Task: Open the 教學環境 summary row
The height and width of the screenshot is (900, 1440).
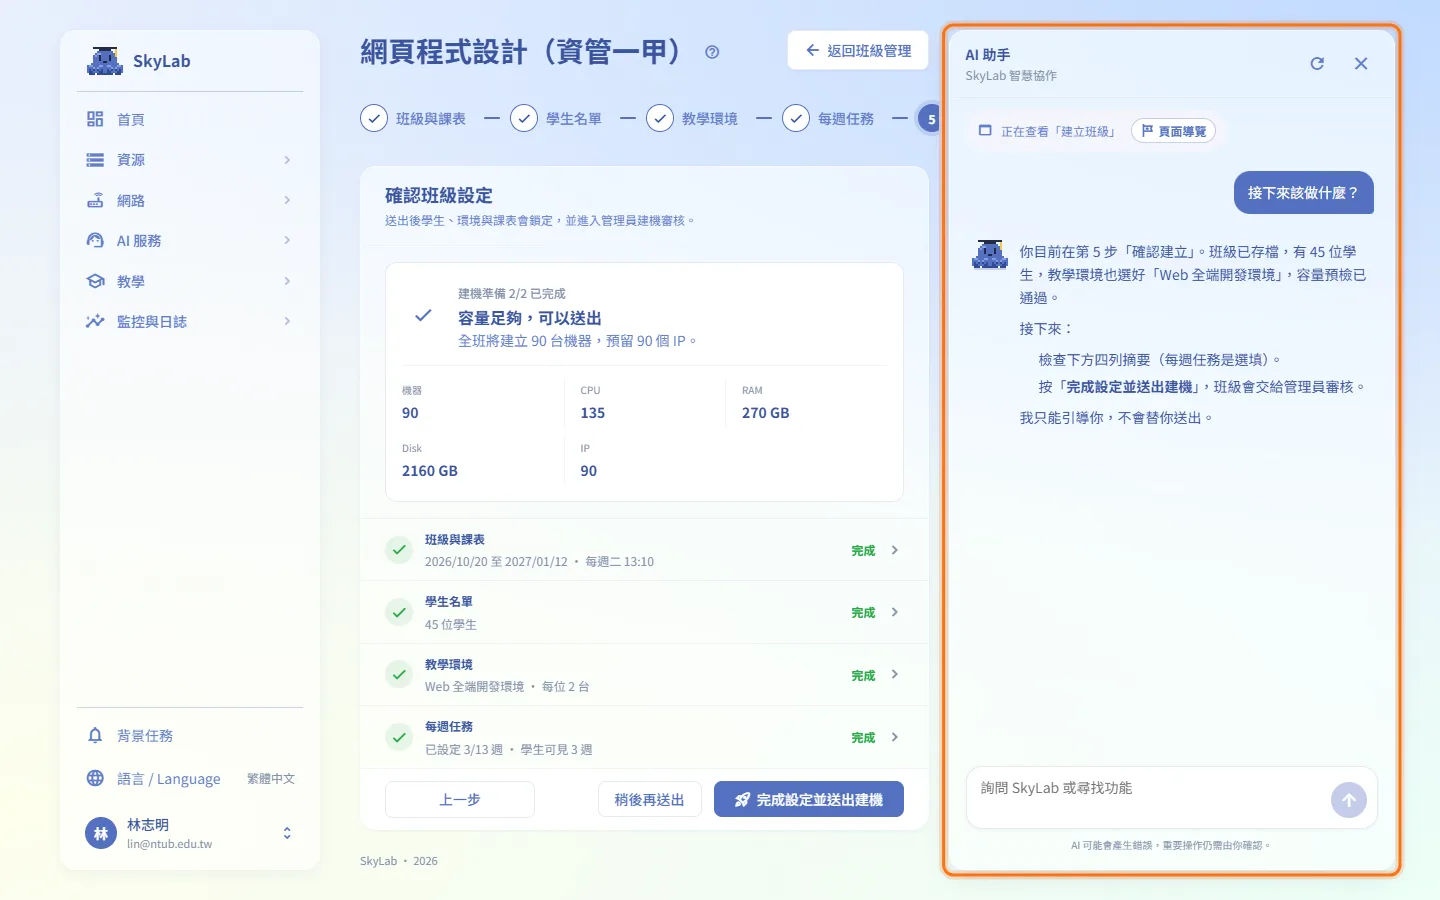Action: point(644,675)
